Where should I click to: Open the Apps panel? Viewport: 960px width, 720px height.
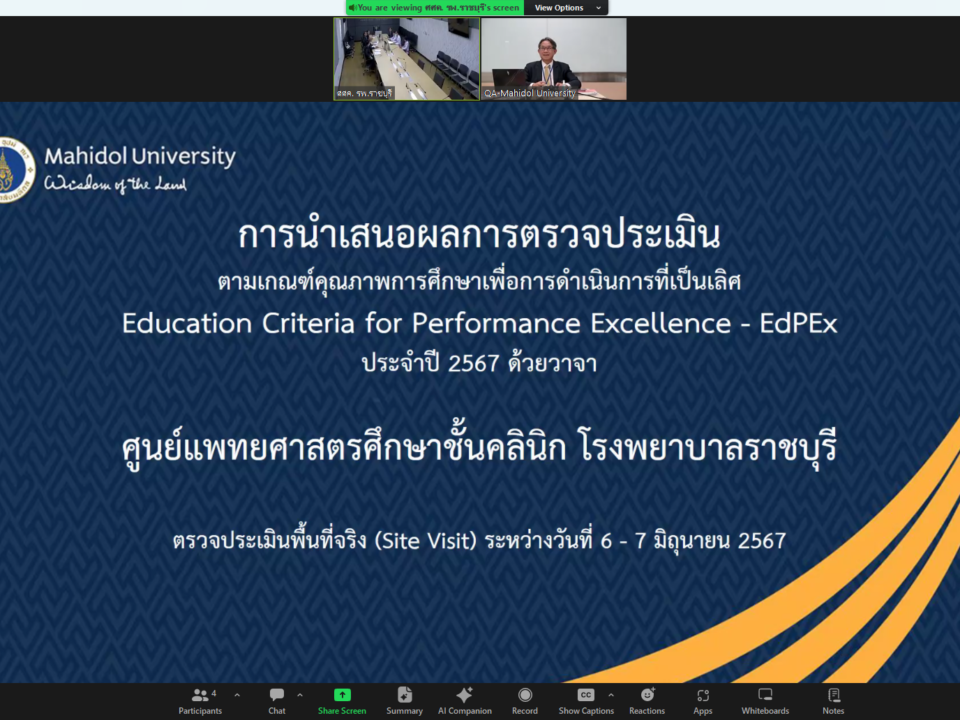pyautogui.click(x=703, y=700)
